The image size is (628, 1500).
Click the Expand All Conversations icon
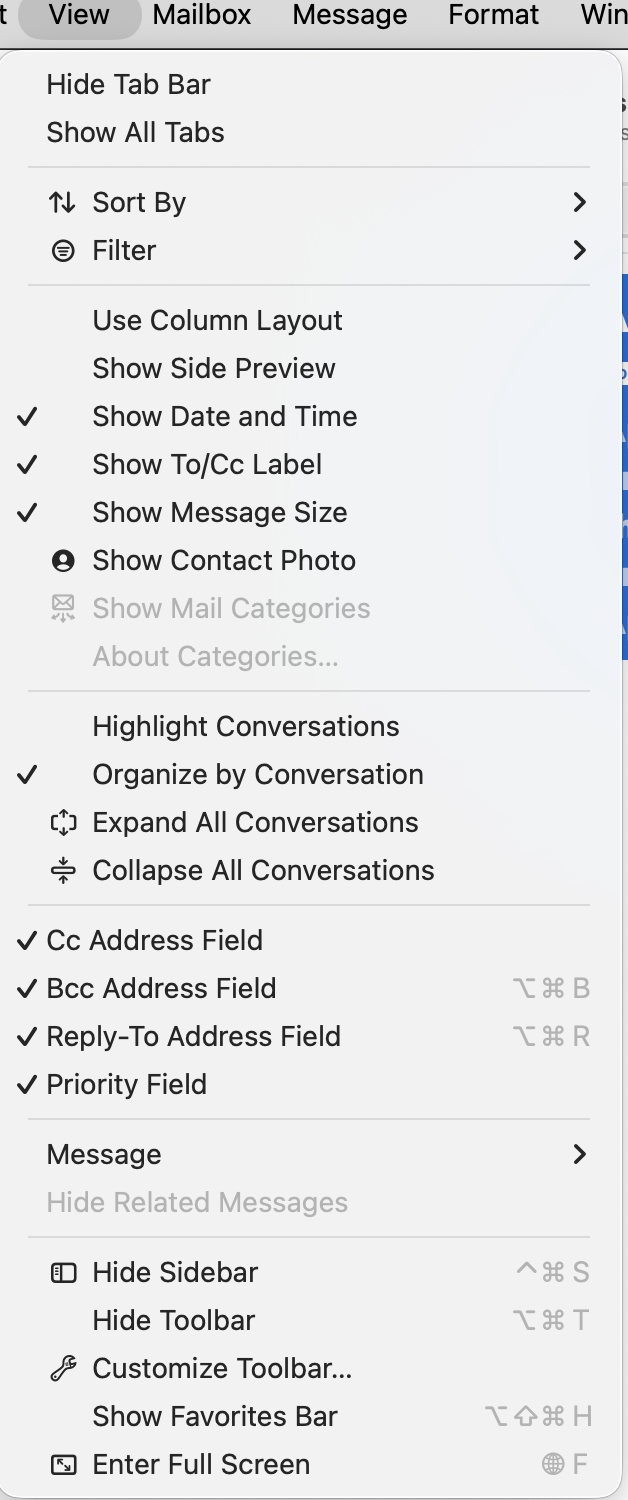(x=63, y=822)
